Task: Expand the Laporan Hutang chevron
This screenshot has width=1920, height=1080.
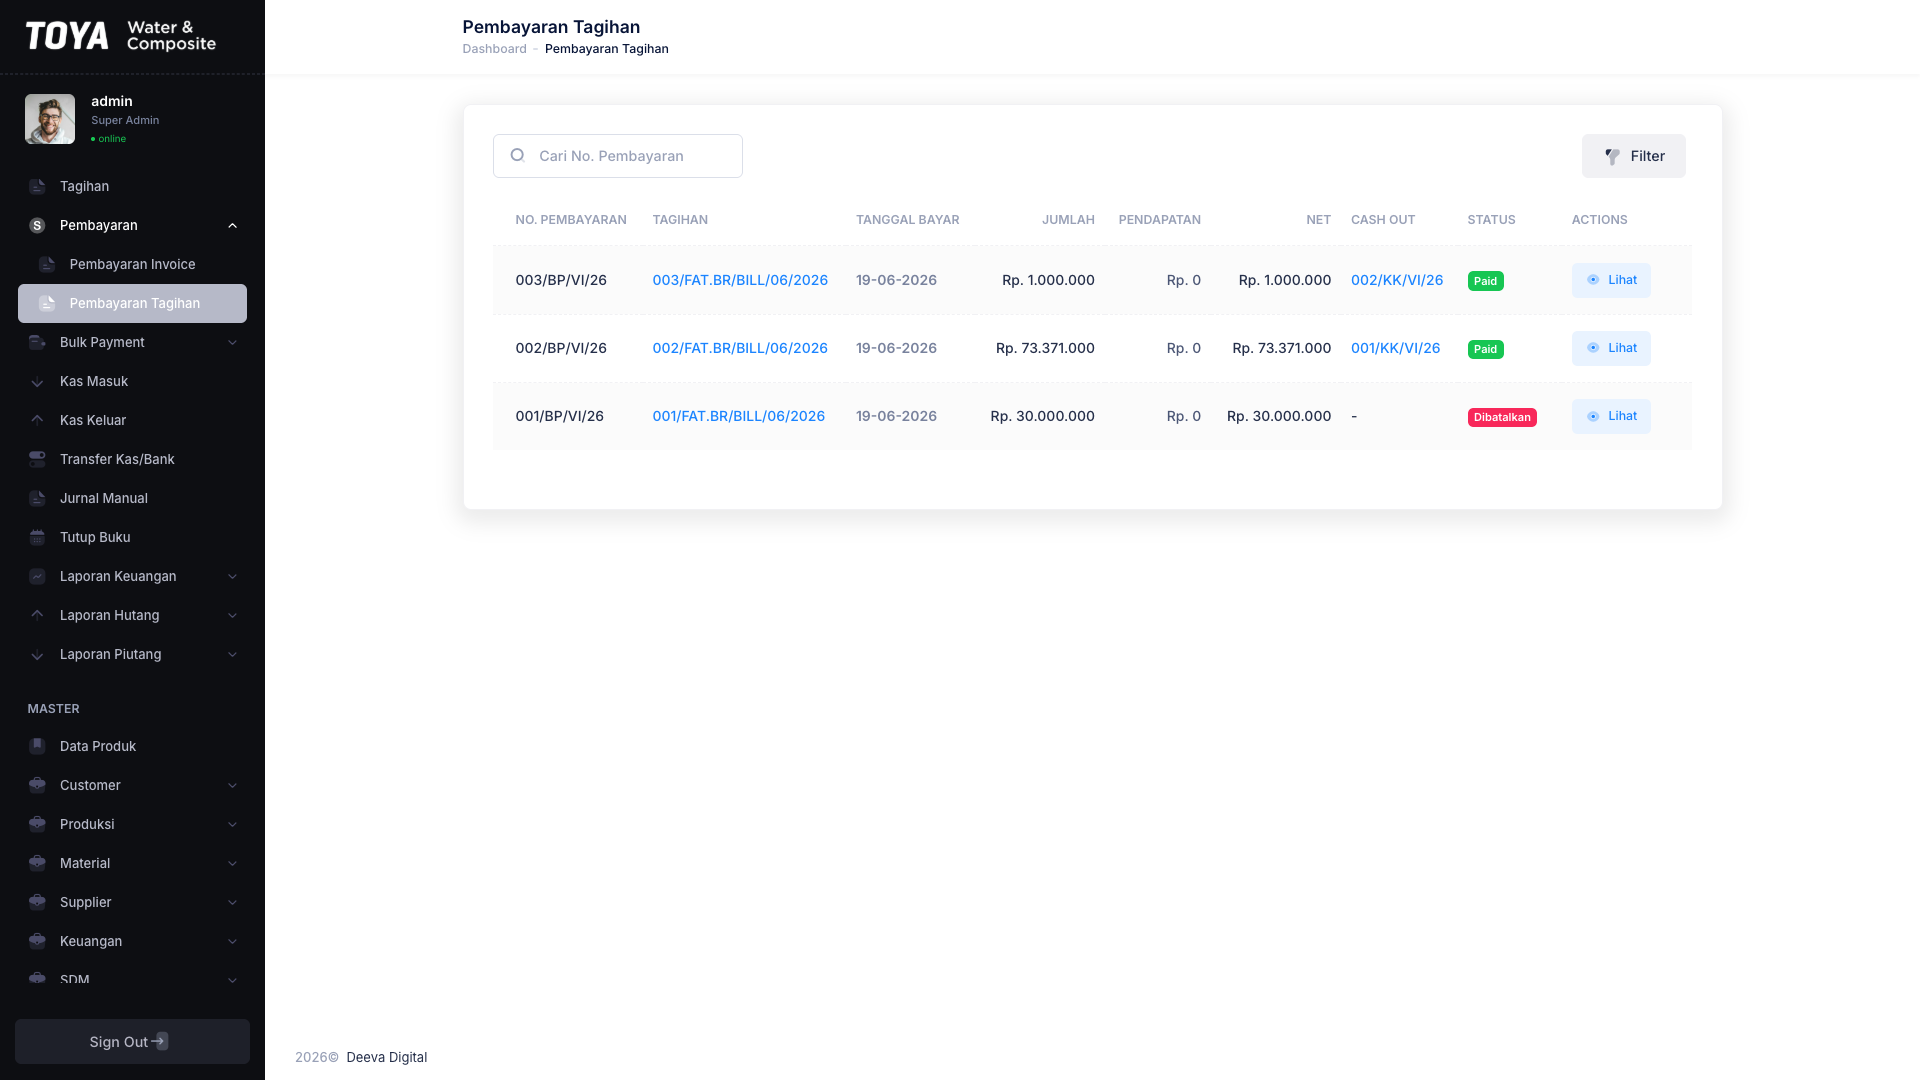Action: pos(232,616)
